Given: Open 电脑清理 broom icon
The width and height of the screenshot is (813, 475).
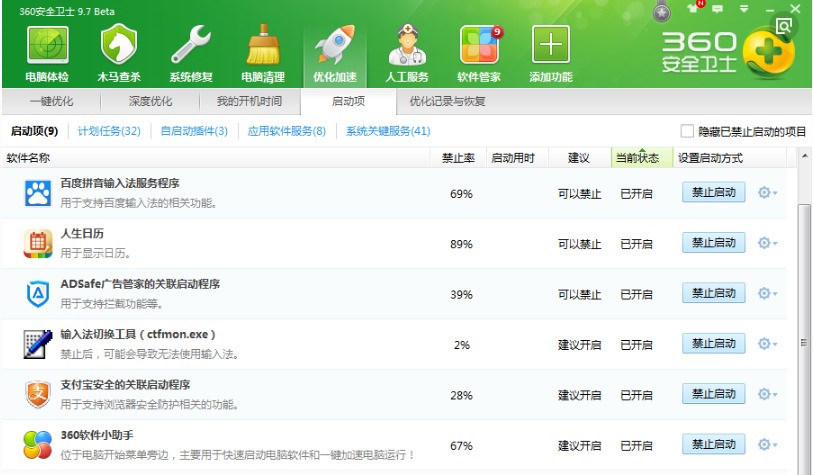Looking at the screenshot, I should pyautogui.click(x=263, y=45).
